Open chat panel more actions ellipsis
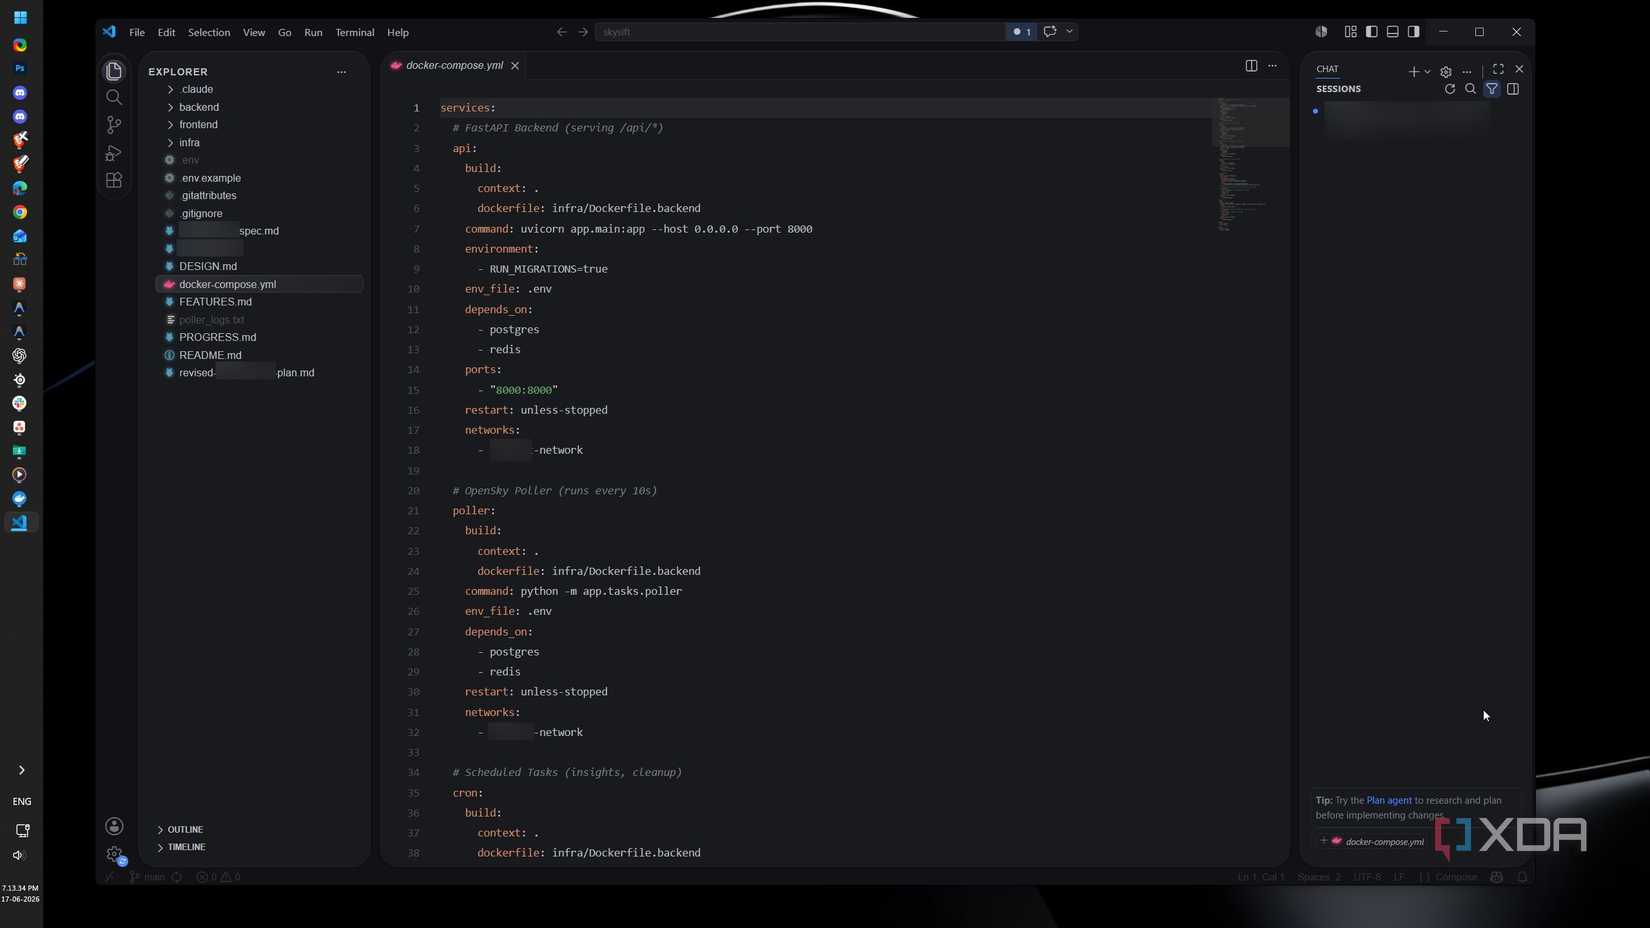Screen dimensions: 1650x928 click(1467, 72)
